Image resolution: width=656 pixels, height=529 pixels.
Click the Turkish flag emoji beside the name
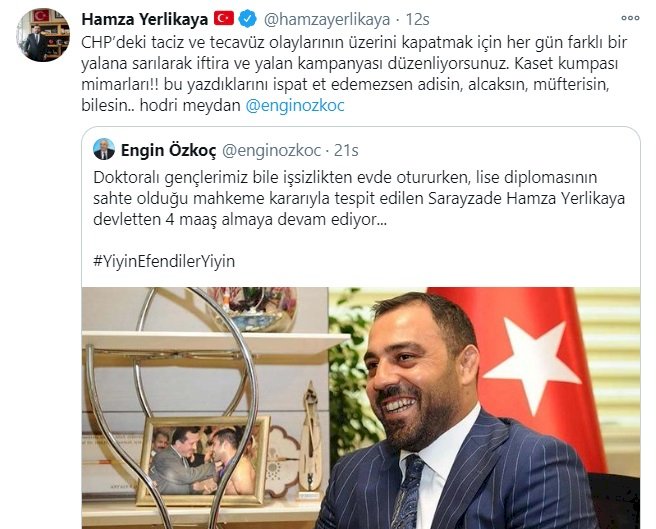224,18
